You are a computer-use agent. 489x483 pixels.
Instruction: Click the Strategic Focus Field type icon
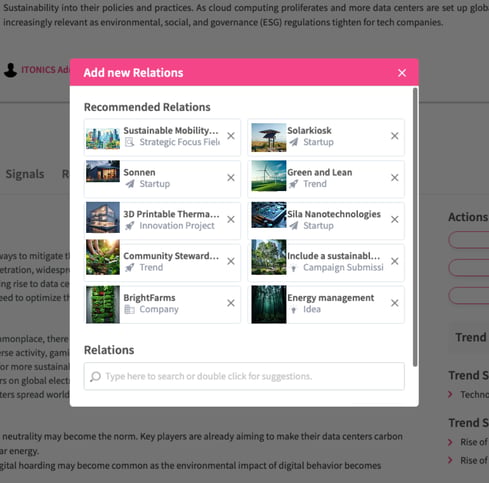pos(129,142)
